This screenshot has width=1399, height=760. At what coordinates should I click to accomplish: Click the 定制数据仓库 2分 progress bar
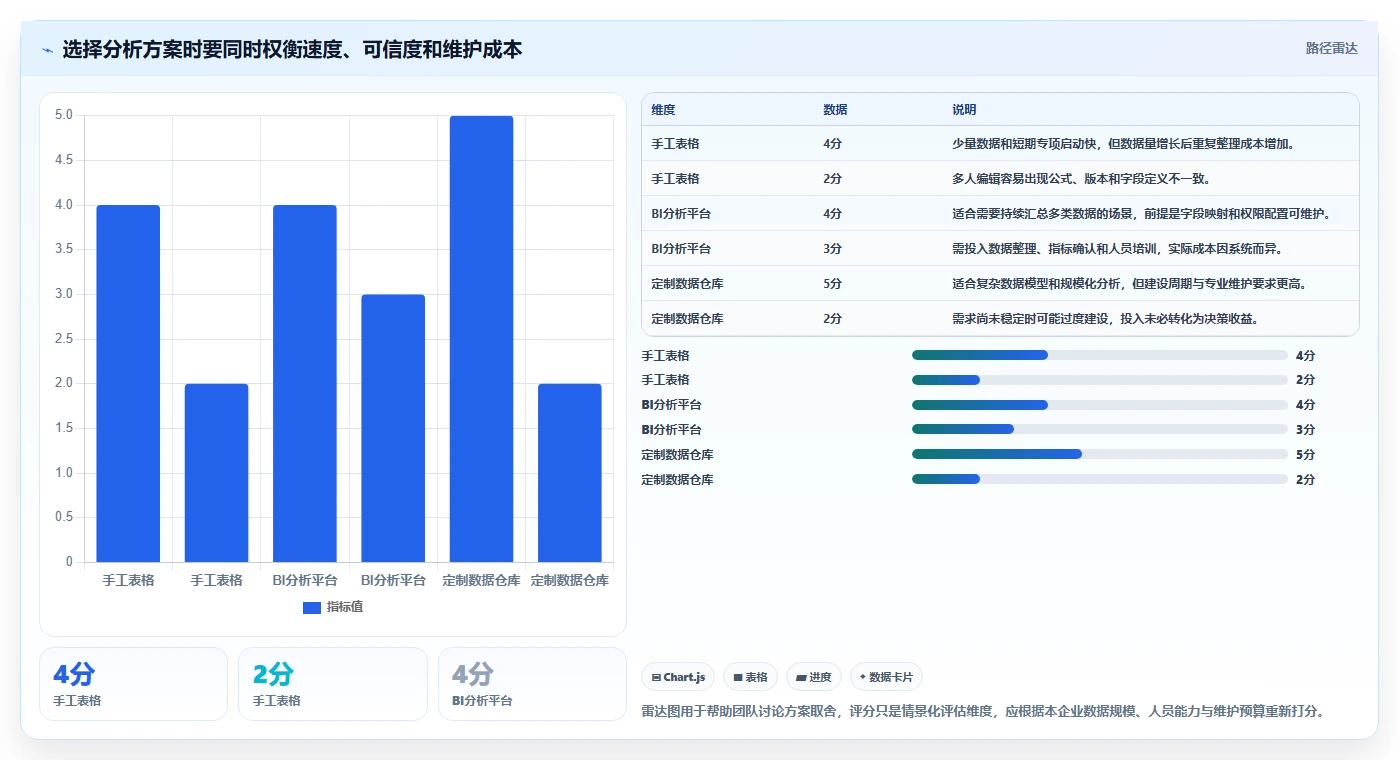1100,479
